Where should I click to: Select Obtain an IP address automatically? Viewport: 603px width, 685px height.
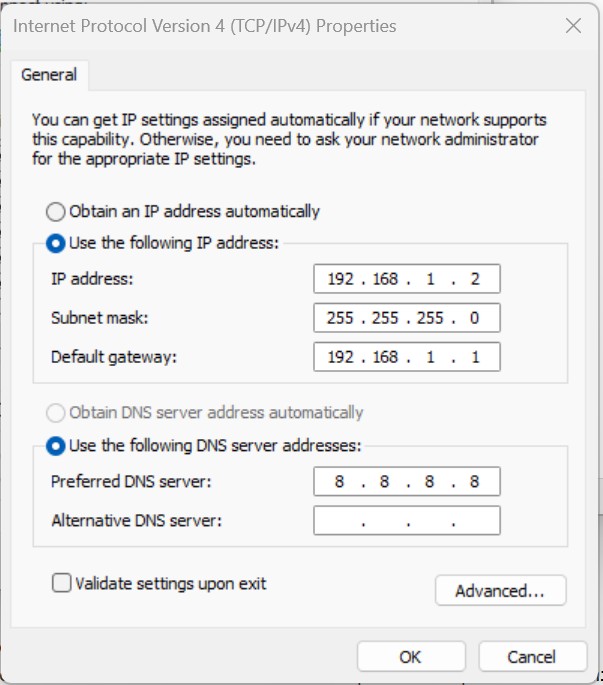click(55, 212)
